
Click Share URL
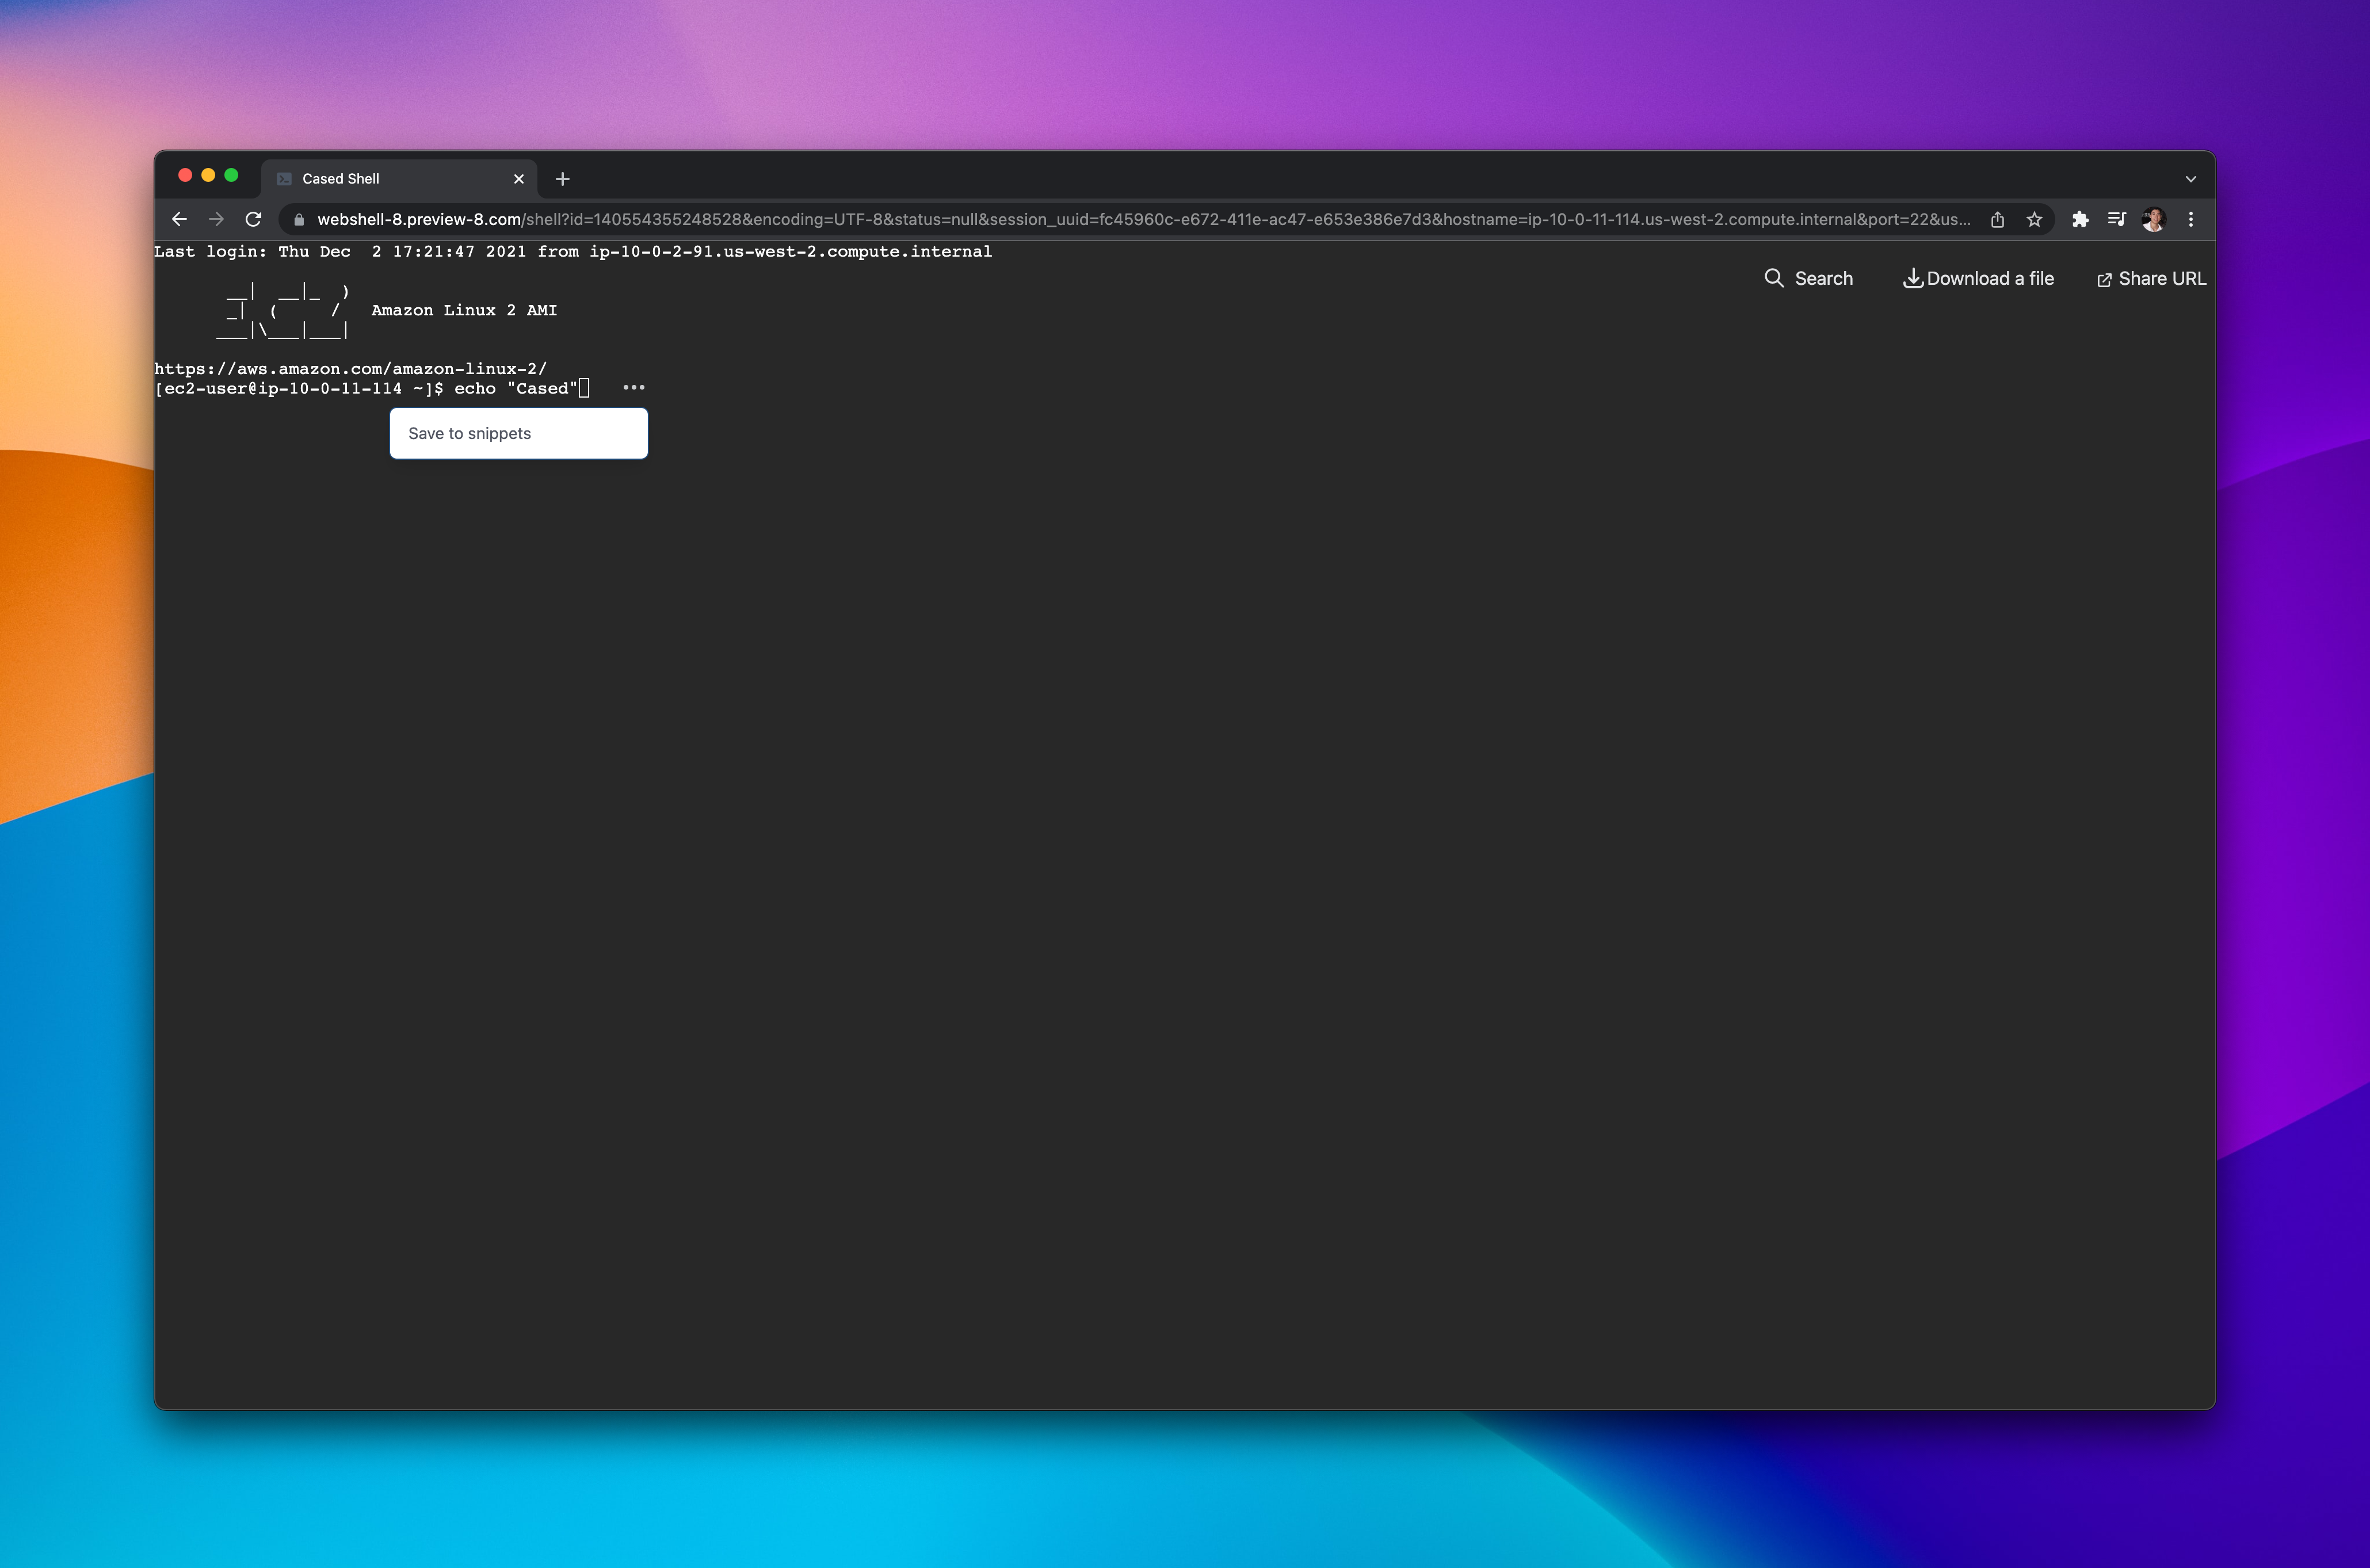coord(2151,279)
